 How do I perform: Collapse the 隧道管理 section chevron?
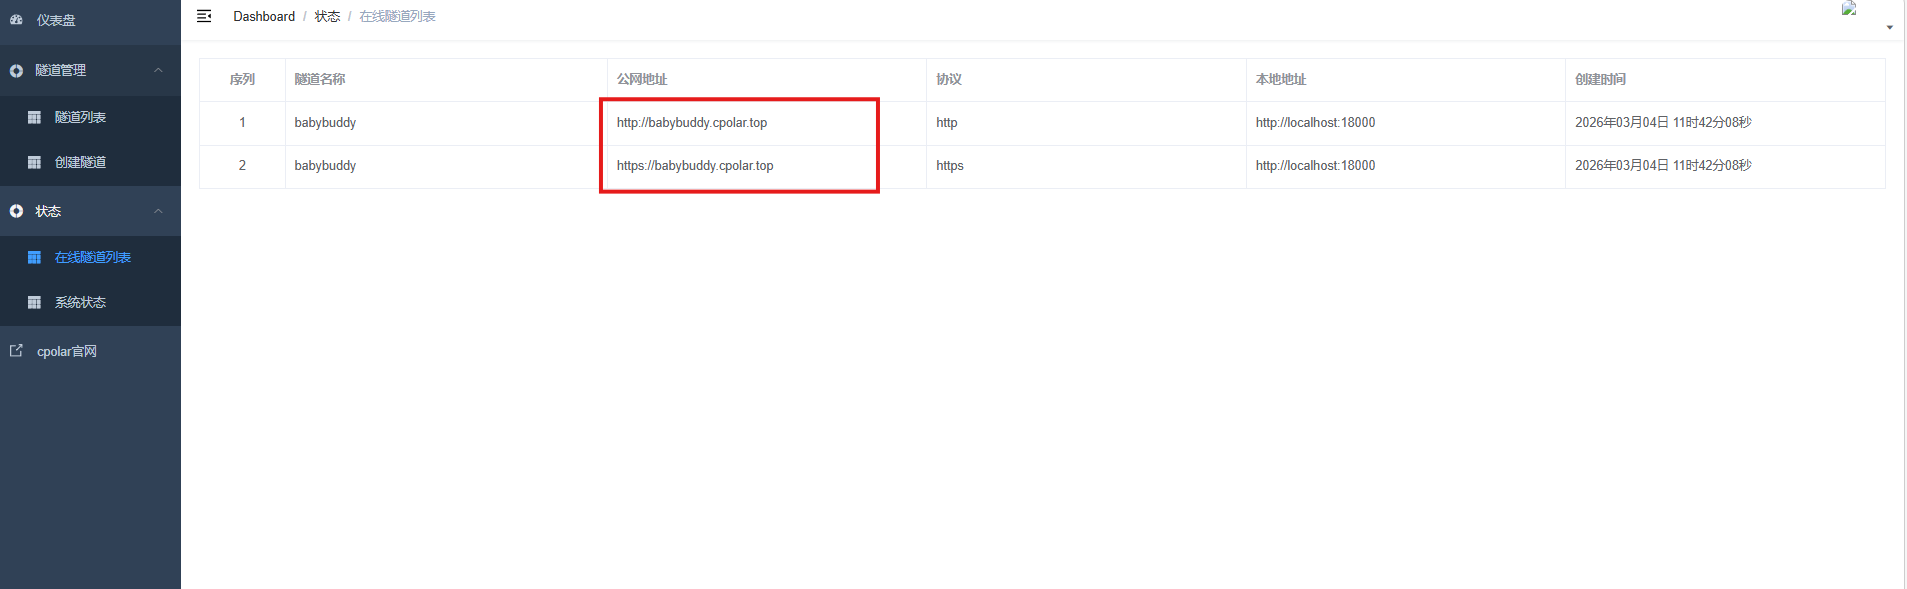coord(158,70)
